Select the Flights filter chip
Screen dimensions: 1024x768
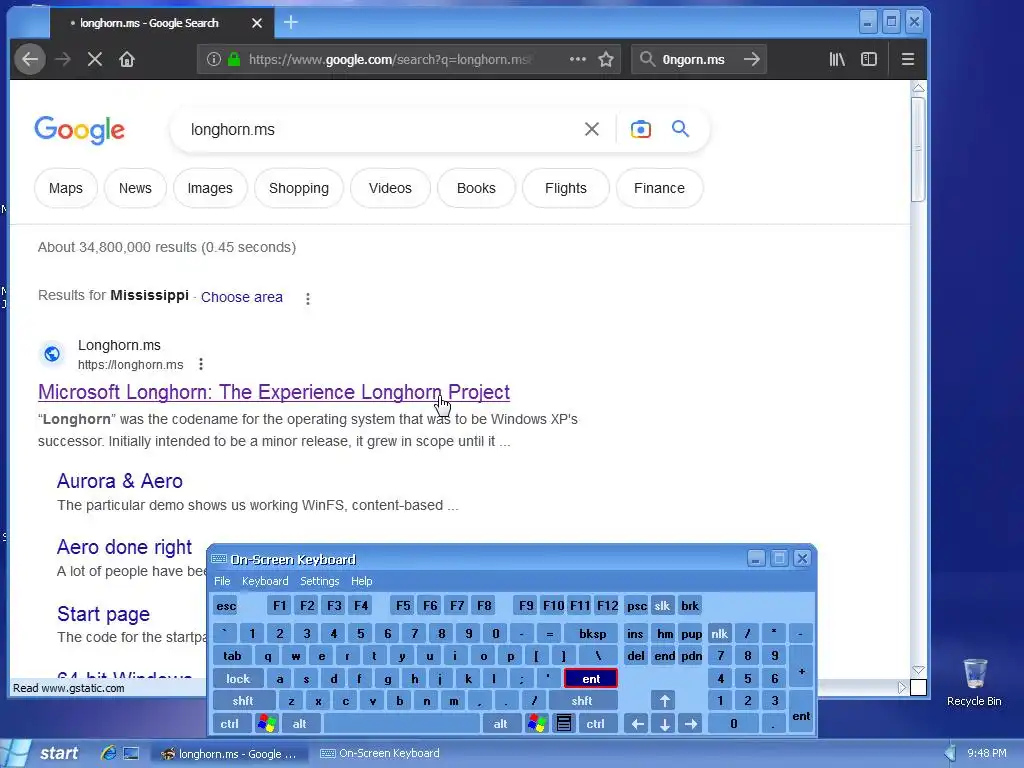566,188
